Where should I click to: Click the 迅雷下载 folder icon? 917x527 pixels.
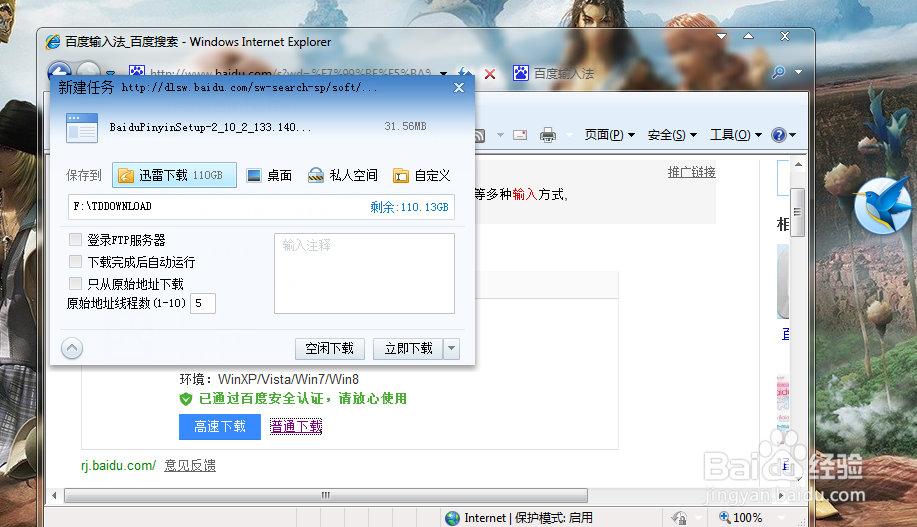126,175
